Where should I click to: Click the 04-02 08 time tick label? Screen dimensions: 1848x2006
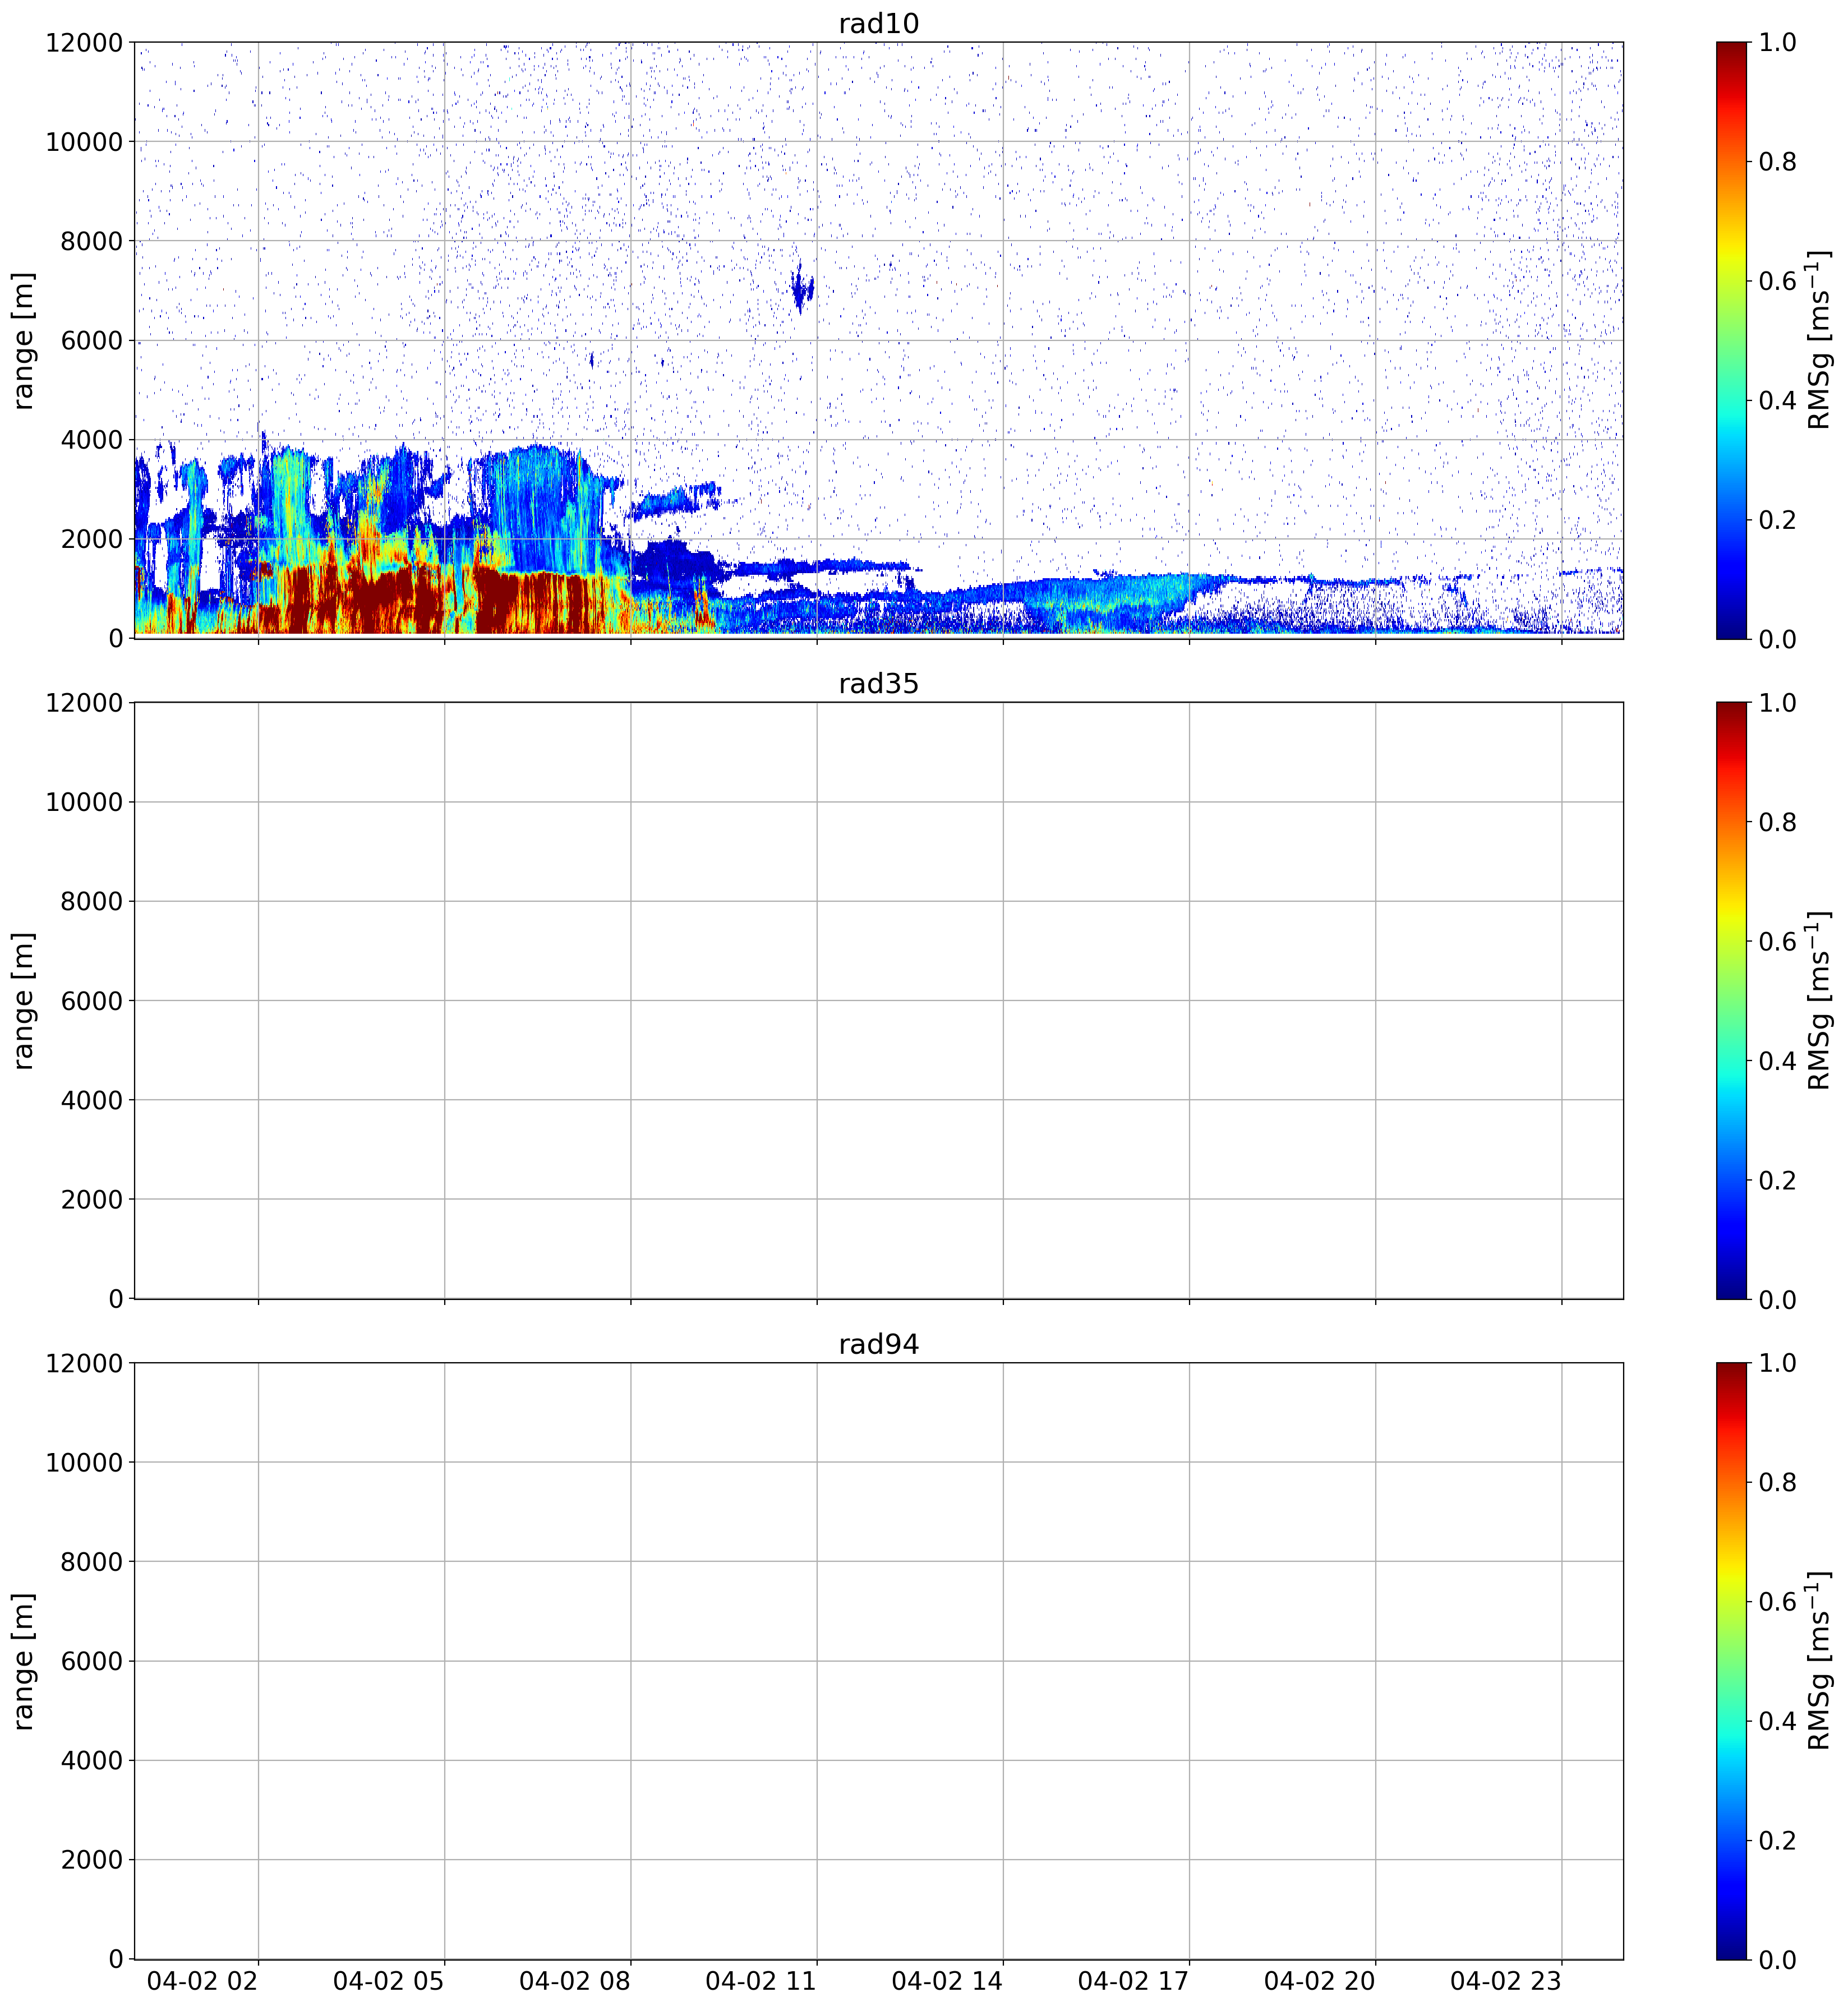pos(575,1982)
